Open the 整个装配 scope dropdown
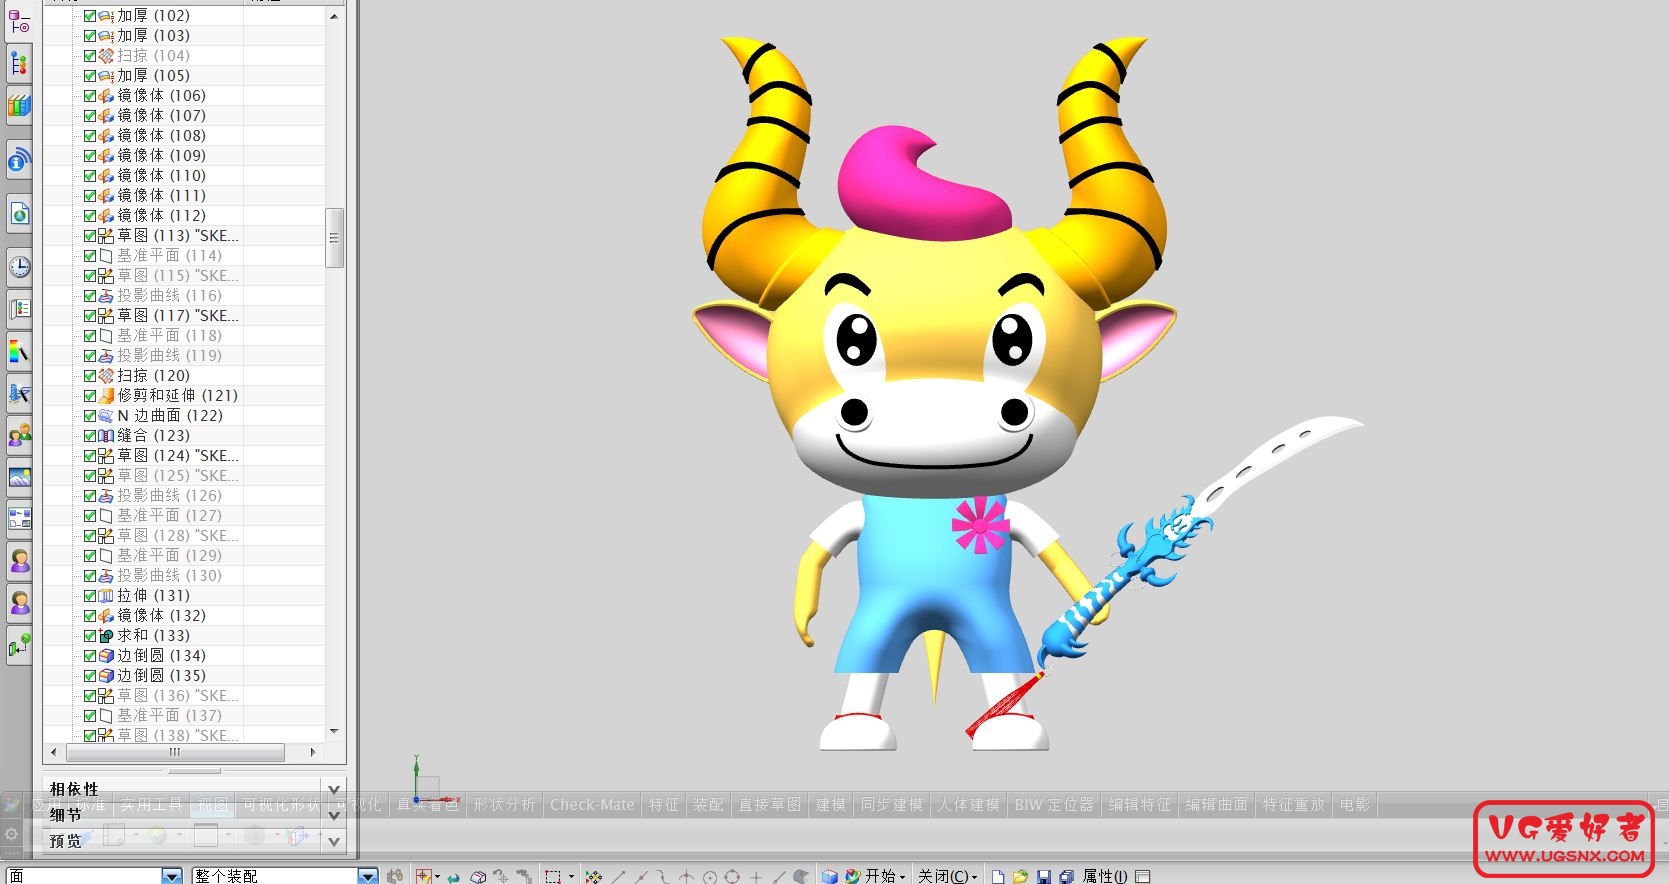The height and width of the screenshot is (884, 1669). point(368,876)
